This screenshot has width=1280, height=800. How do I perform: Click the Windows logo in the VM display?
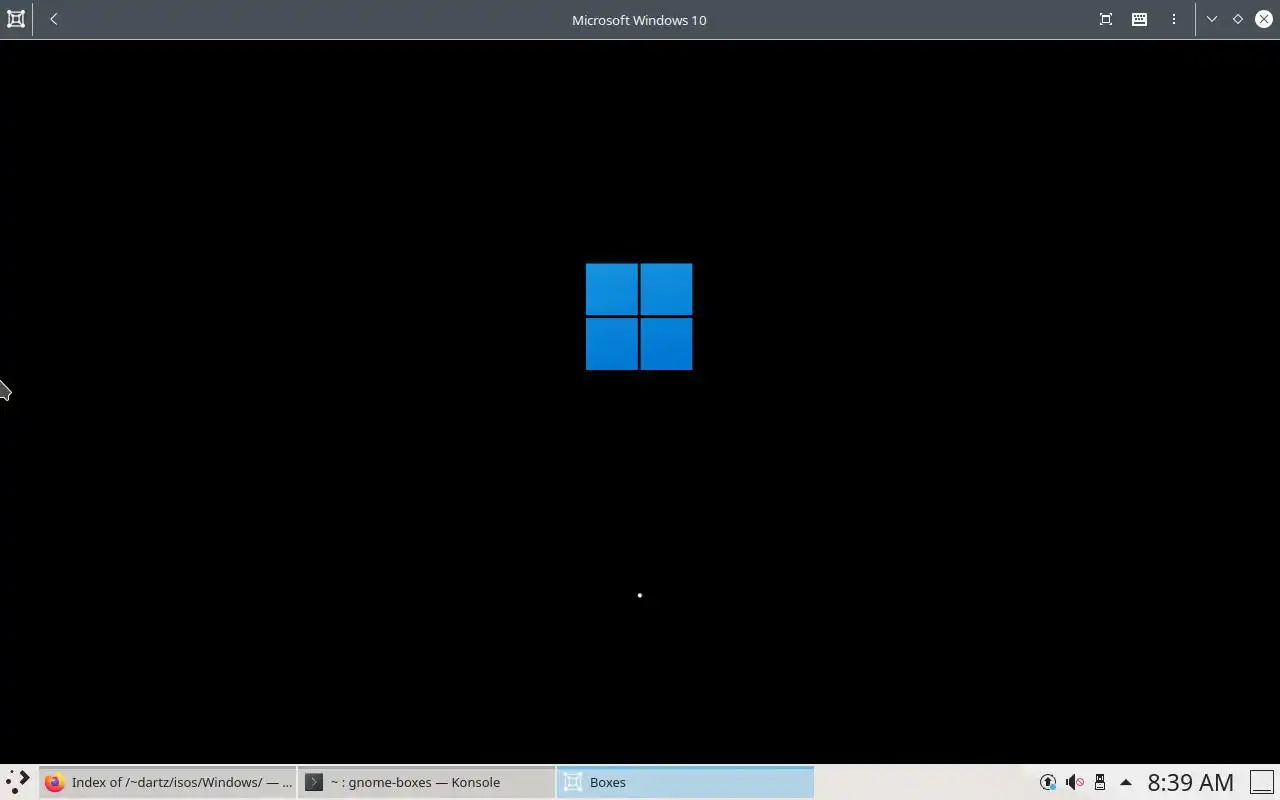[639, 317]
